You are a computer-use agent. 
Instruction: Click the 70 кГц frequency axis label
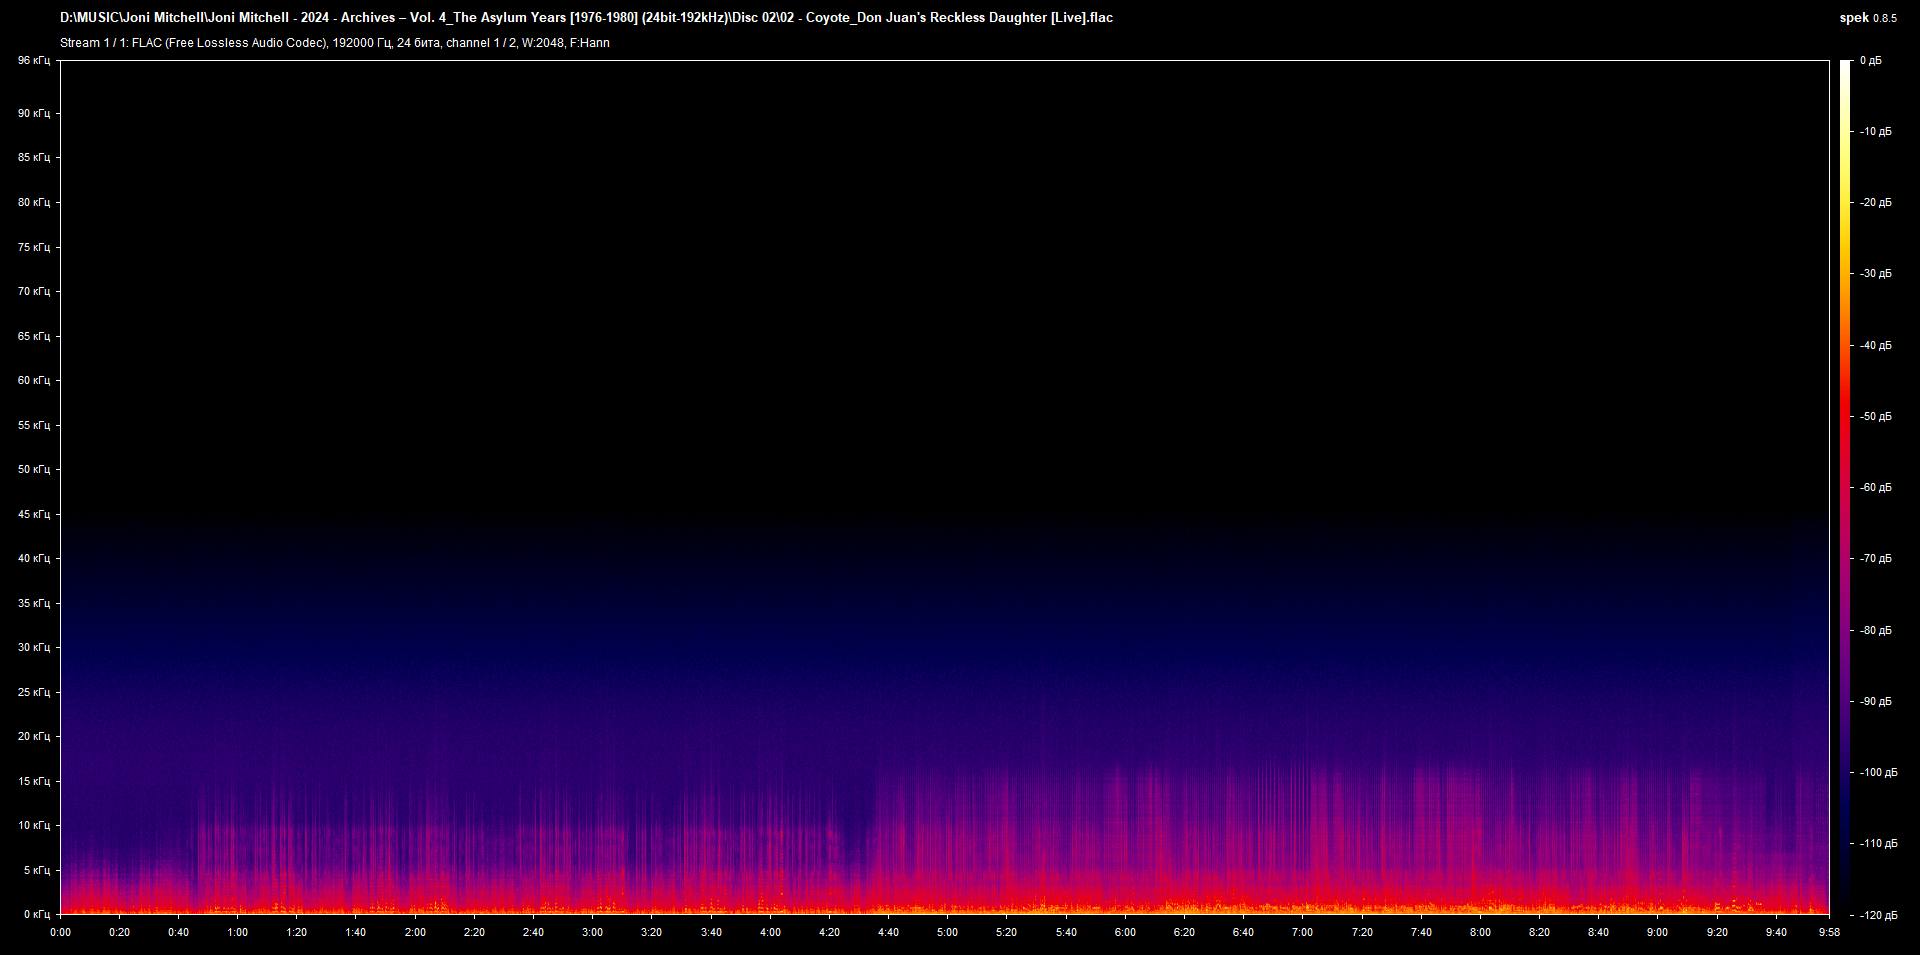coord(33,292)
